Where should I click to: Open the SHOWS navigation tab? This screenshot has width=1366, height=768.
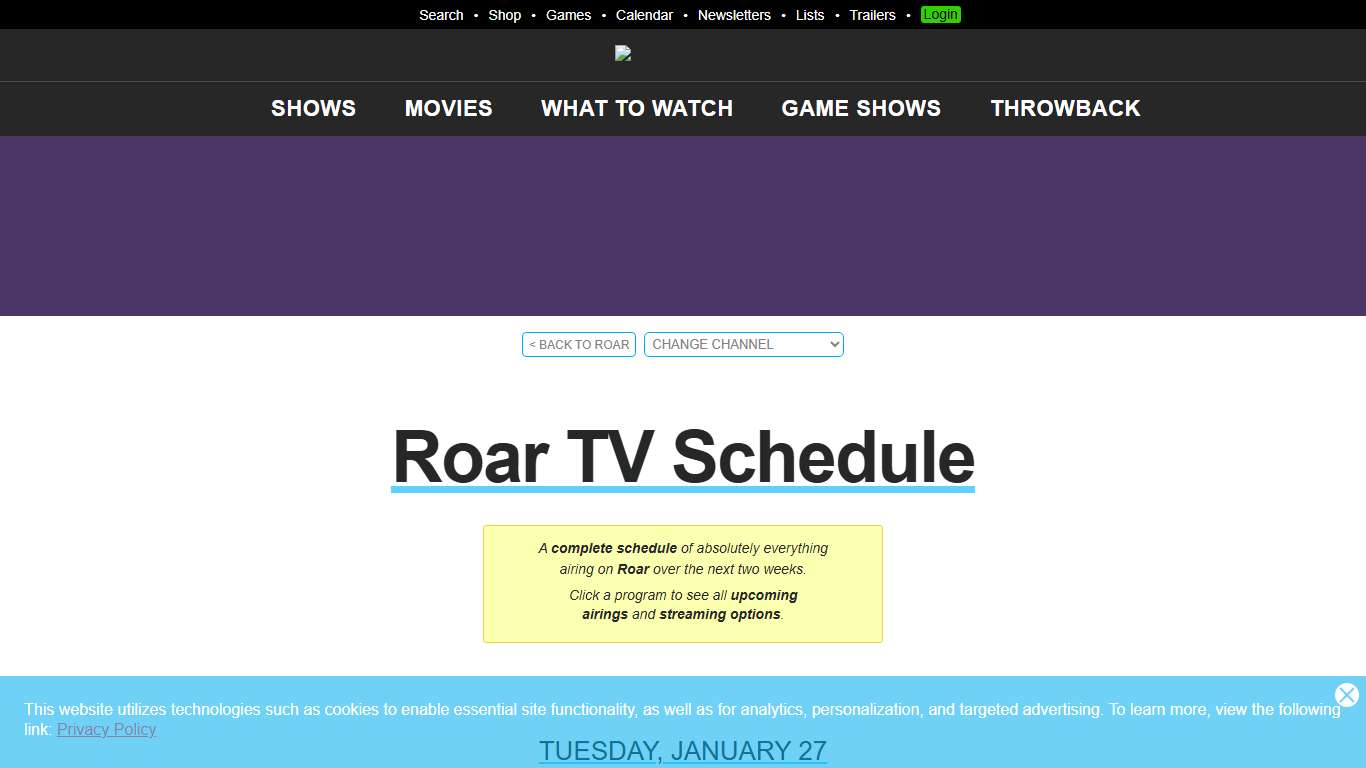tap(313, 108)
